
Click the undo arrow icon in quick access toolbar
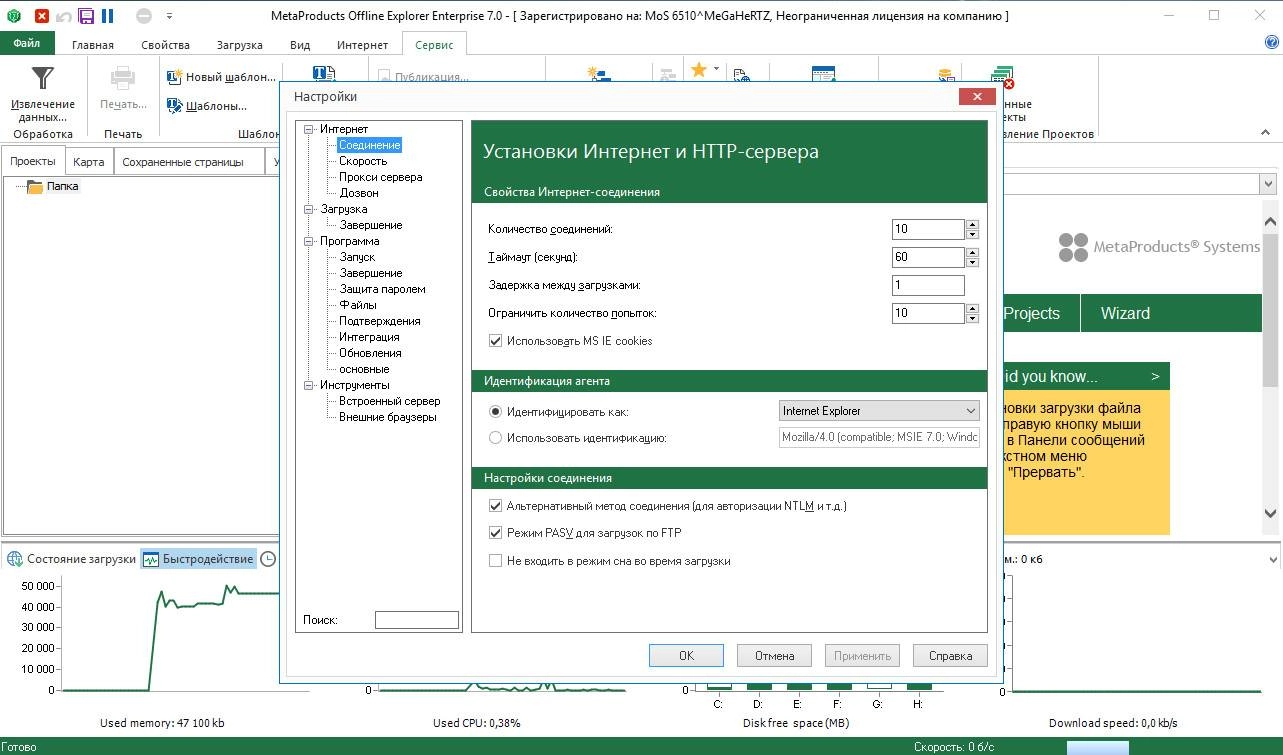pyautogui.click(x=63, y=16)
